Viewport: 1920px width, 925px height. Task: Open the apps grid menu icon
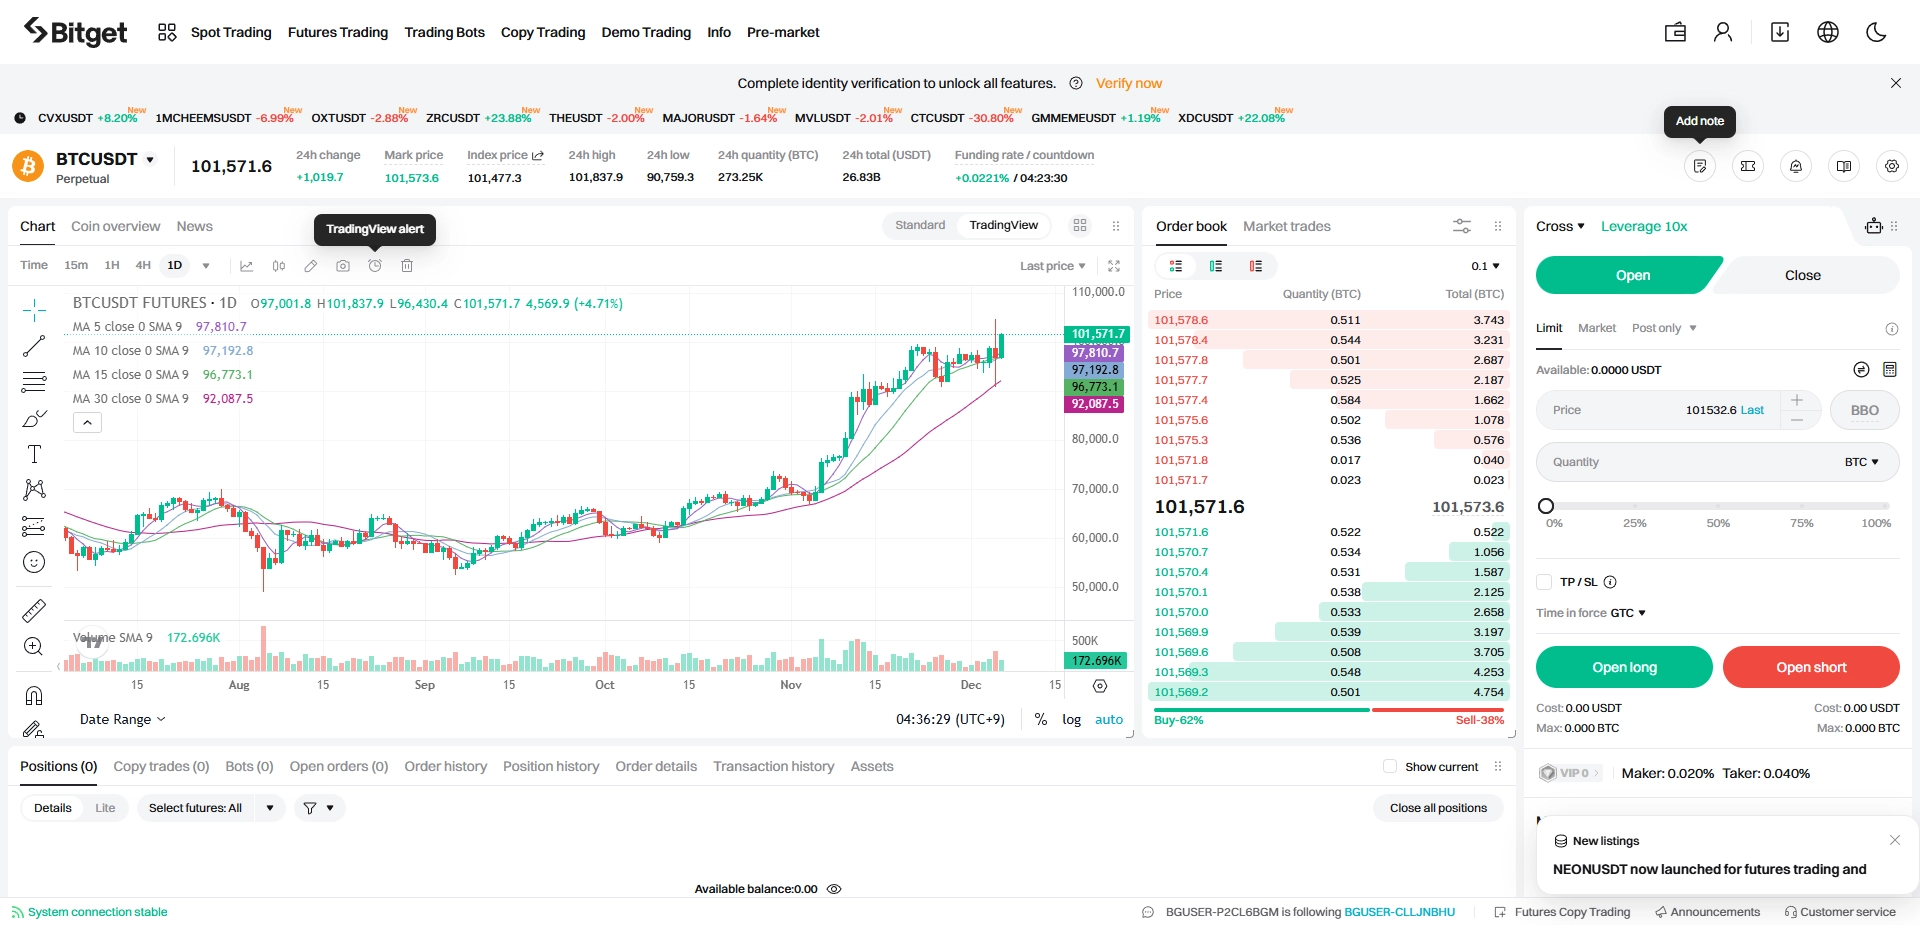coord(167,32)
